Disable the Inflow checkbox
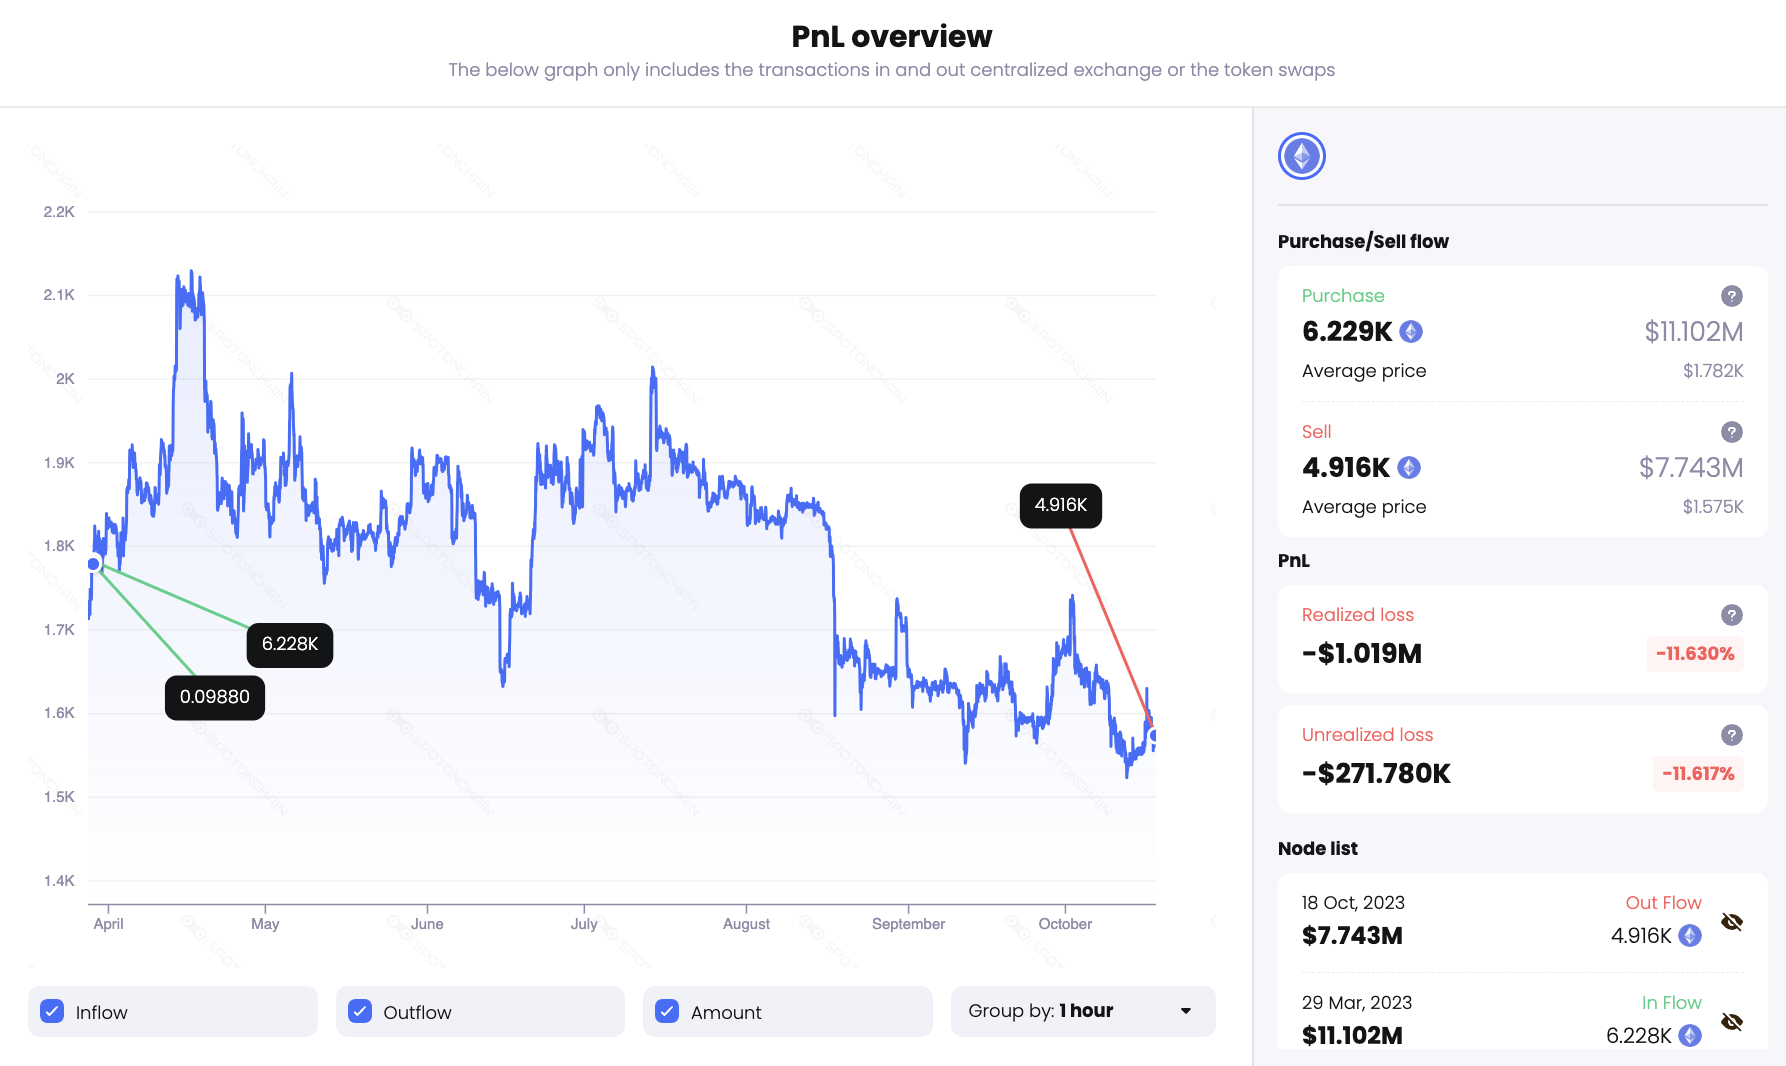 52,1011
